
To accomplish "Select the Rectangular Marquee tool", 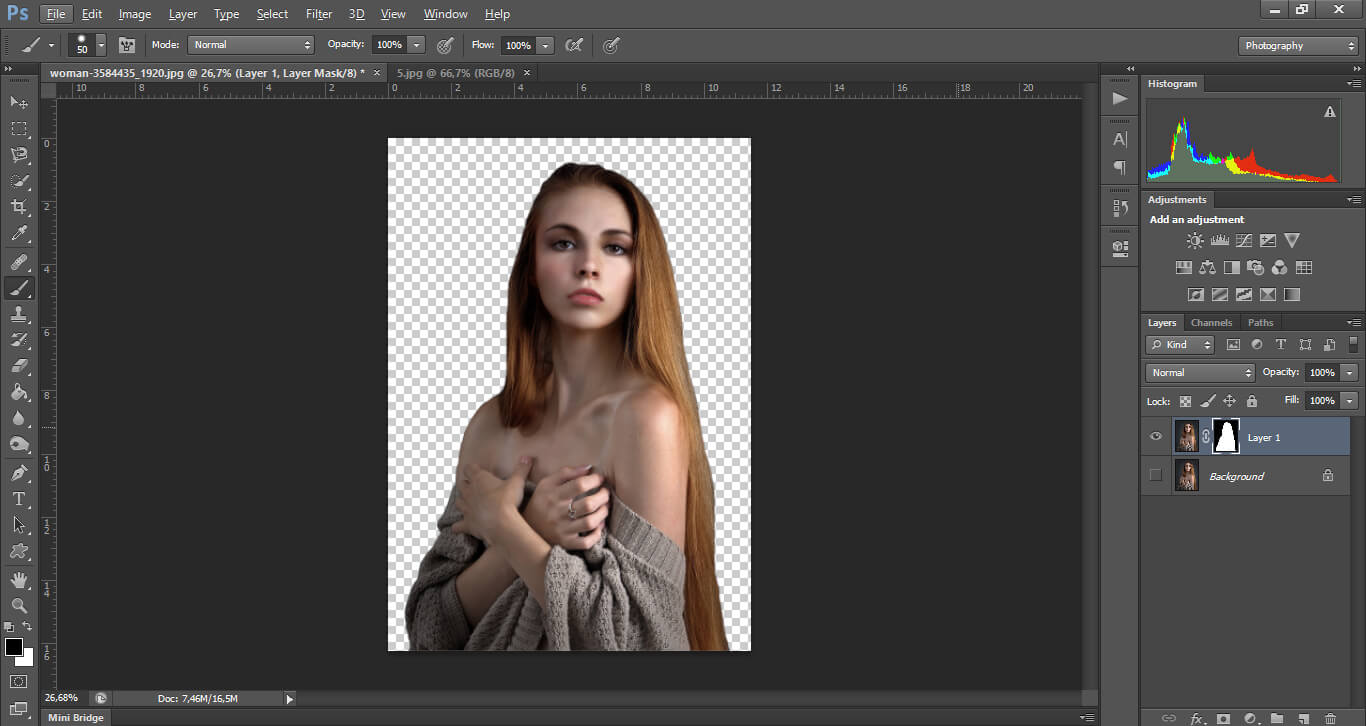I will point(19,129).
